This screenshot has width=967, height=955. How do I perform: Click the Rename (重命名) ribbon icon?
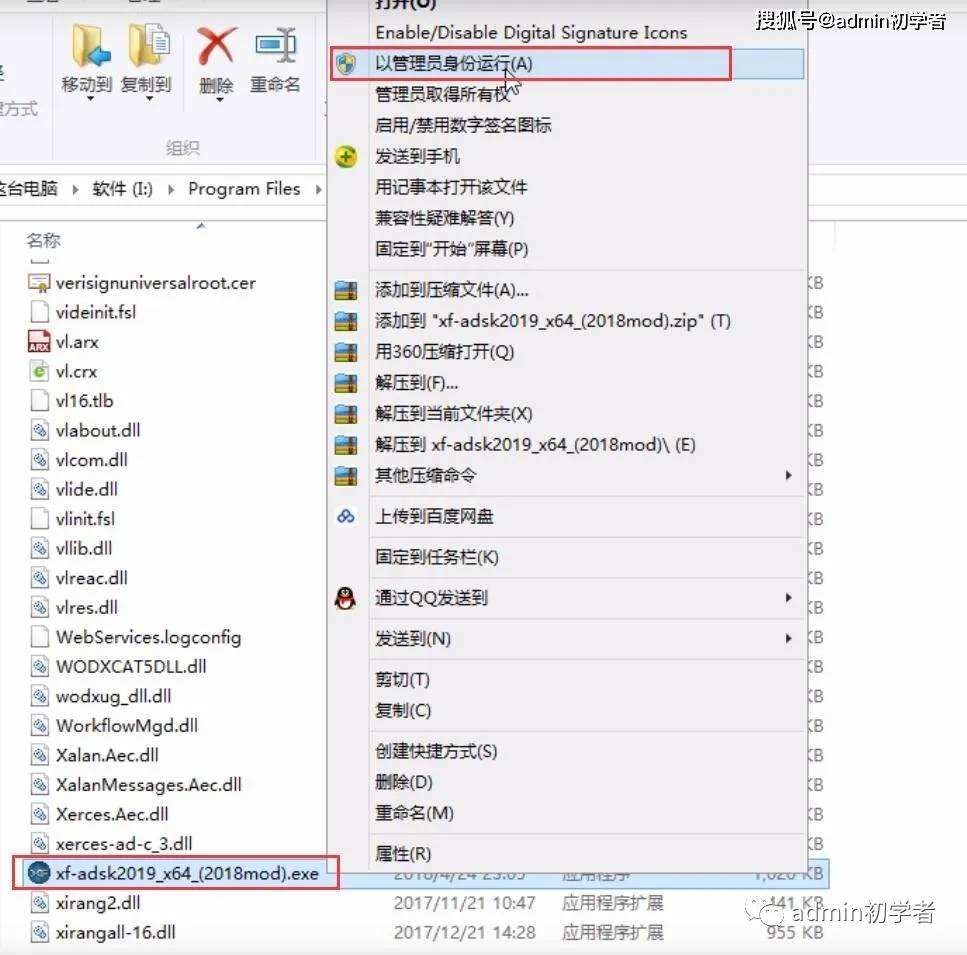click(x=276, y=45)
